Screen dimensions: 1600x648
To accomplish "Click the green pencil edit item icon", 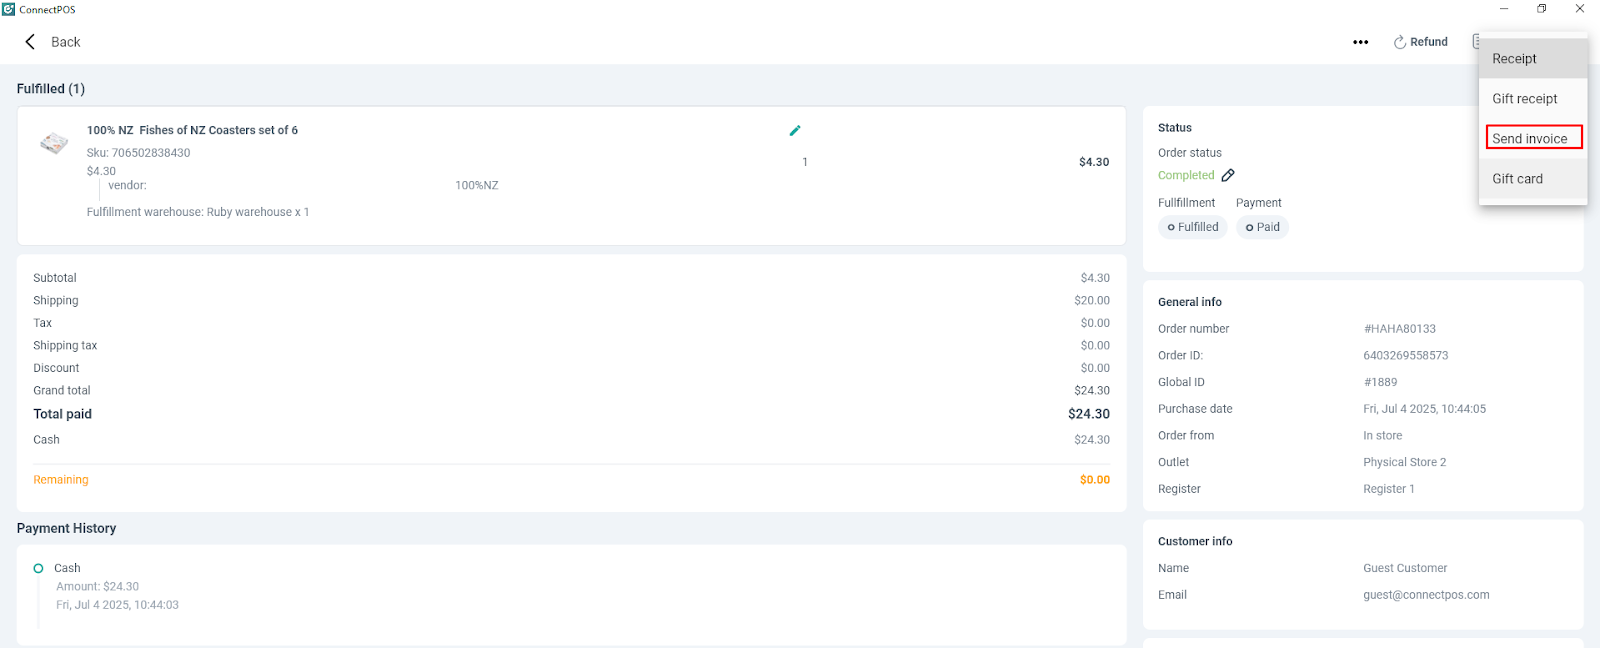I will pyautogui.click(x=795, y=130).
